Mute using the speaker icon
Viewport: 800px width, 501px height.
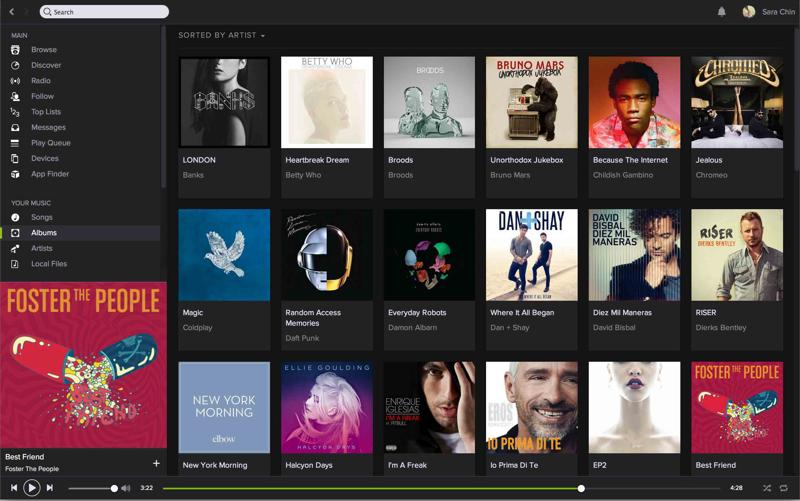(126, 488)
